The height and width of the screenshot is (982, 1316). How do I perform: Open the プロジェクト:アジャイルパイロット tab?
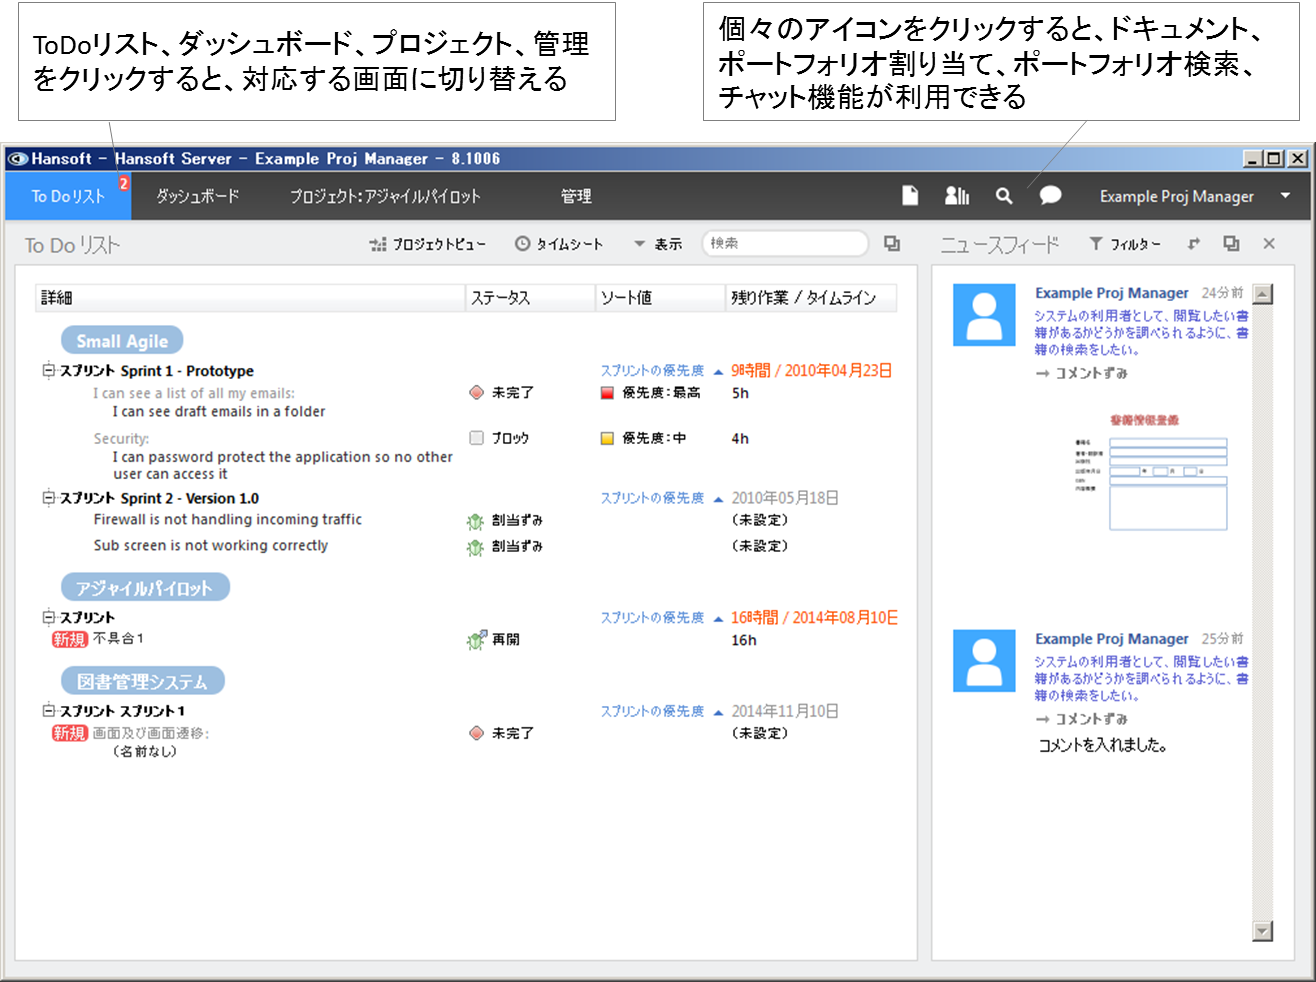tap(385, 196)
